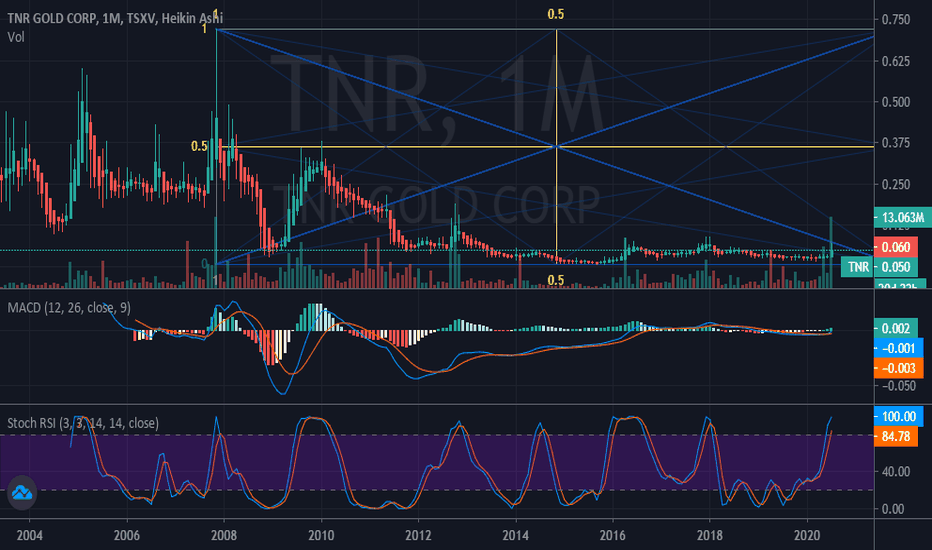932x550 pixels.
Task: Click the orange -0.003 signal value label
Action: (899, 368)
